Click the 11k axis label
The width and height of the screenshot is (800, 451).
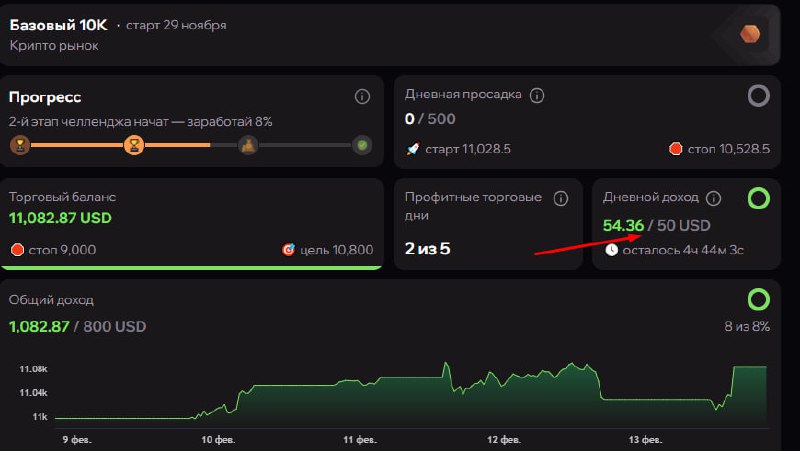(x=40, y=417)
